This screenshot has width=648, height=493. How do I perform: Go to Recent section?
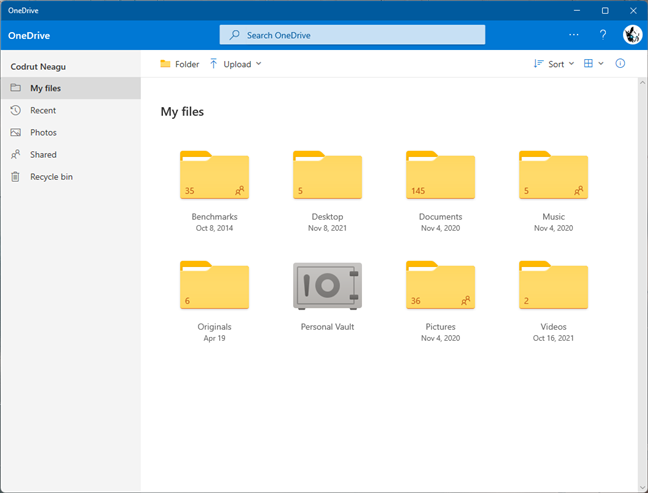71,110
